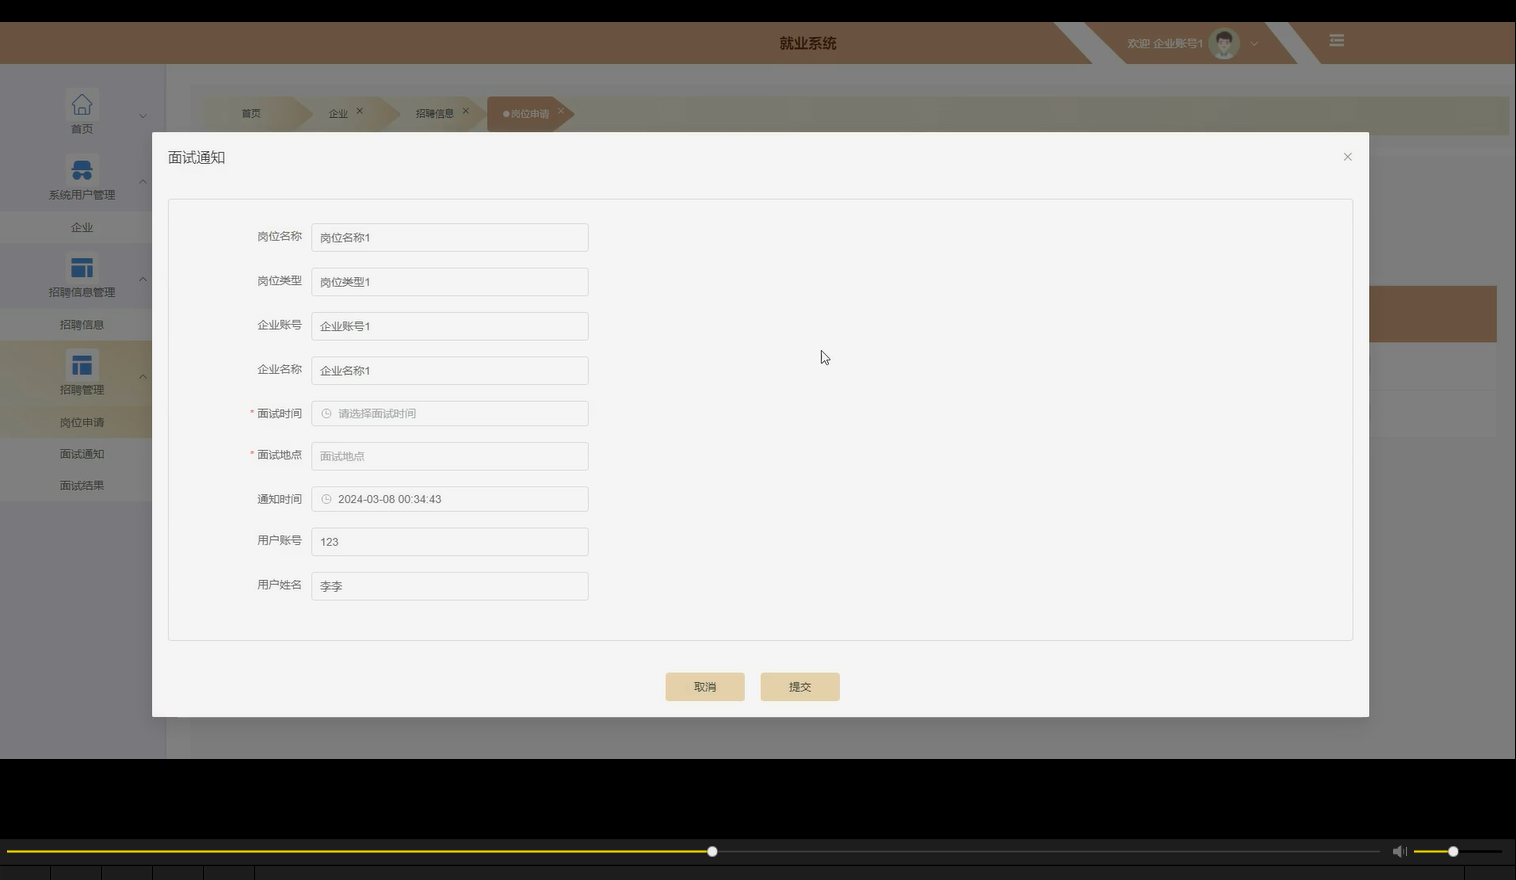Viewport: 1516px width, 880px height.
Task: Adjust the volume slider handle
Action: (x=1453, y=852)
